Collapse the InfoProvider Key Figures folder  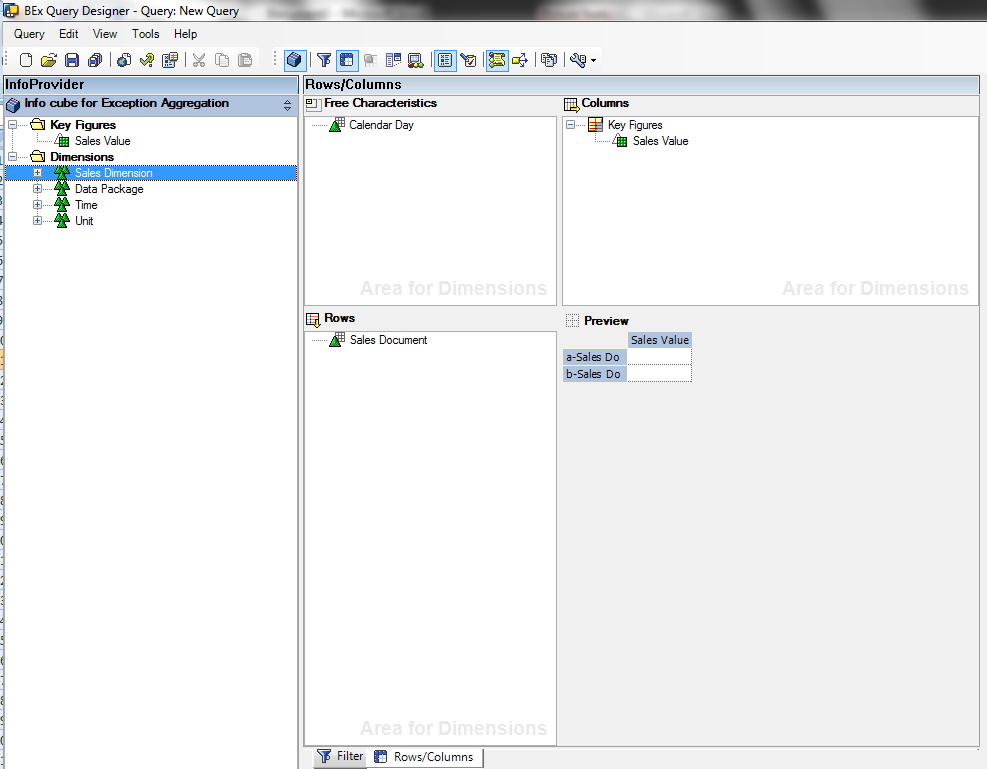13,125
